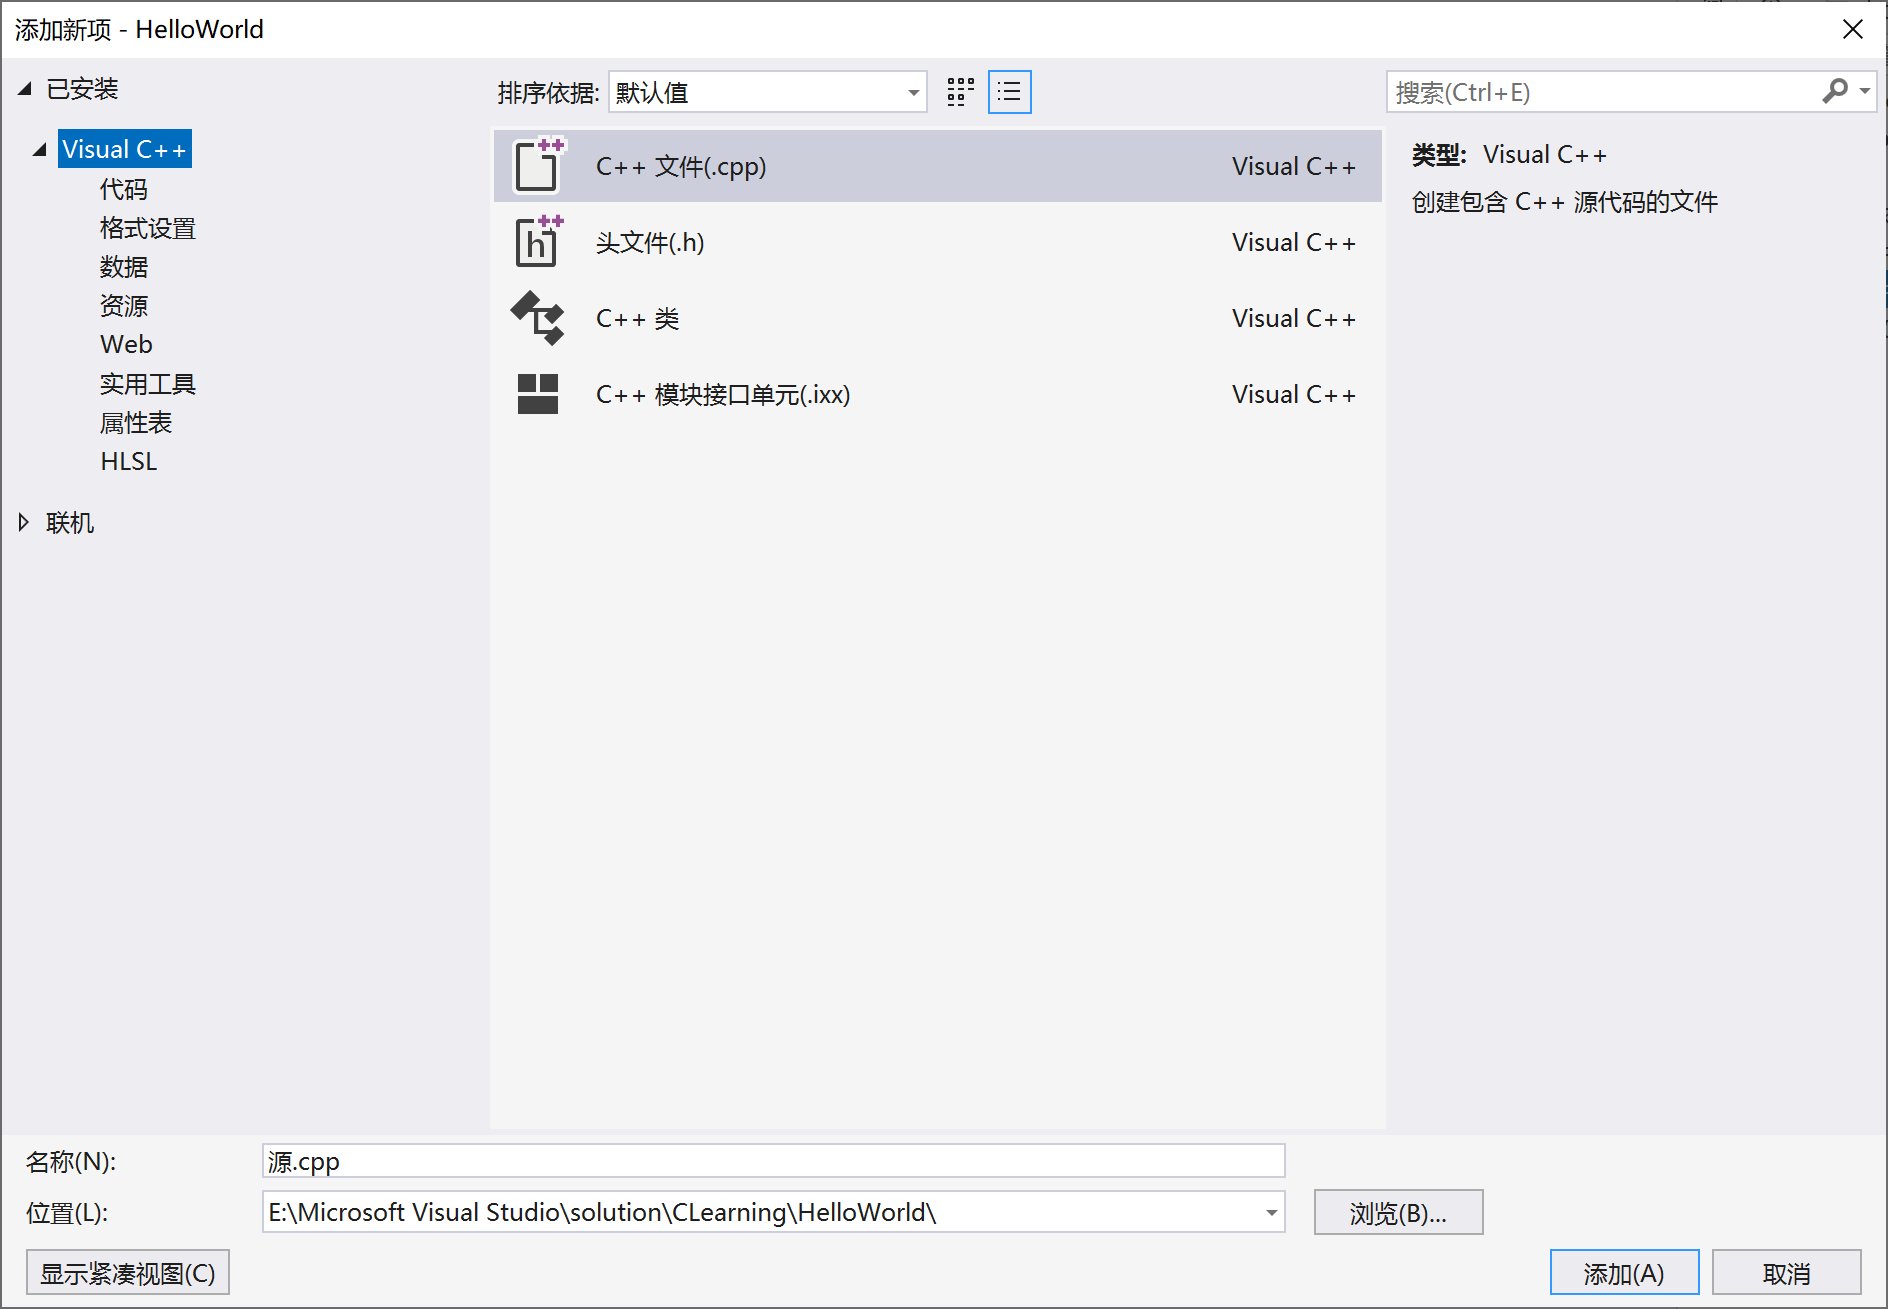1888x1309 pixels.
Task: Click Visual C++ type in 头文件(.h) row
Action: click(x=1294, y=242)
